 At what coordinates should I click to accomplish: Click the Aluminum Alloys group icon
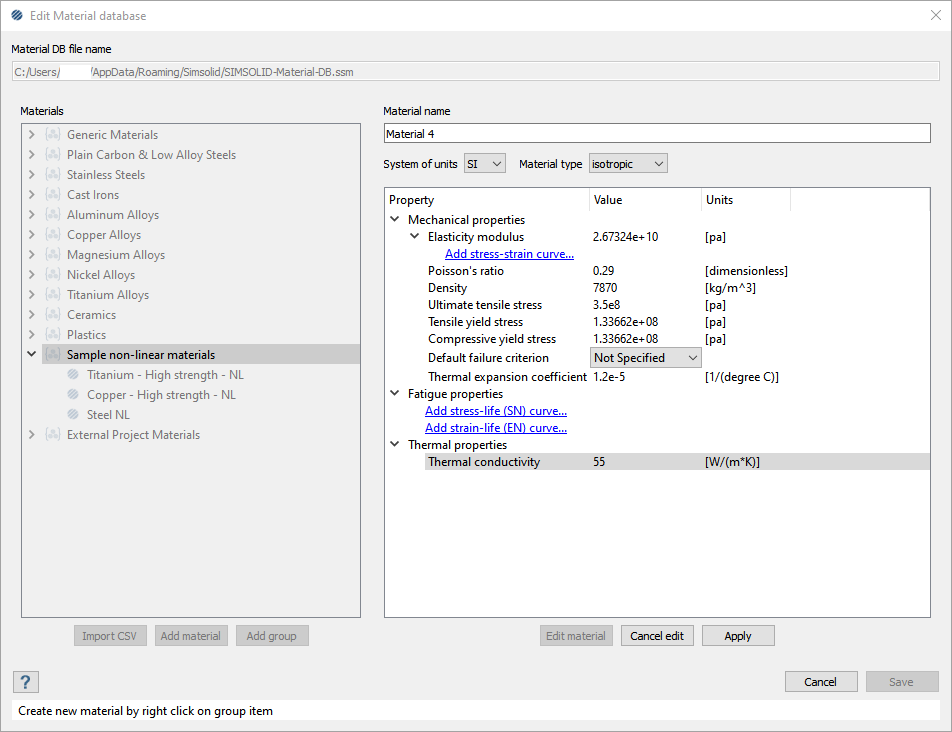[53, 215]
